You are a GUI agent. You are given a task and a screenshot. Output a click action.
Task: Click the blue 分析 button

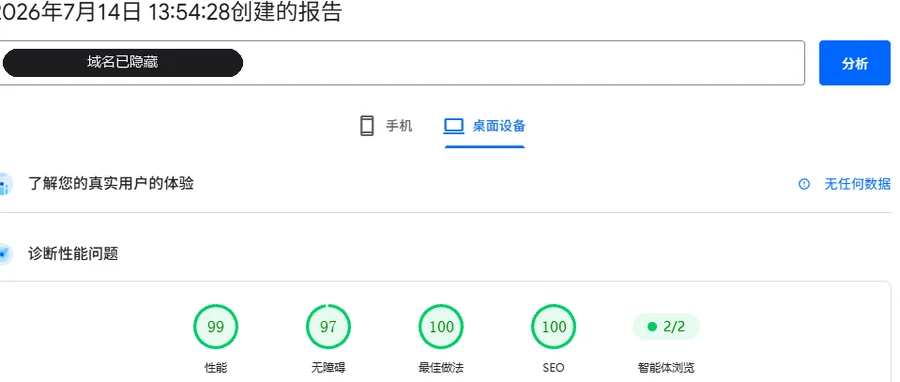tap(855, 63)
